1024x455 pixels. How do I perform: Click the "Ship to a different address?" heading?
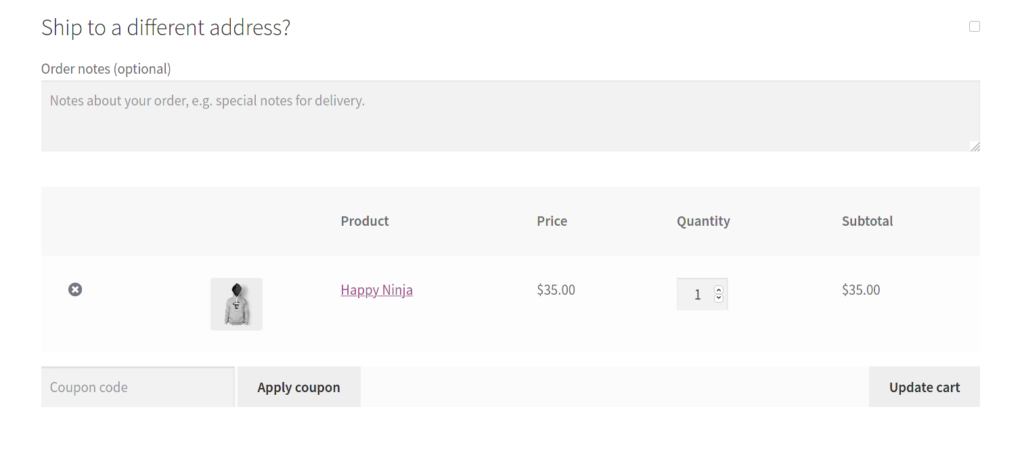[x=165, y=28]
